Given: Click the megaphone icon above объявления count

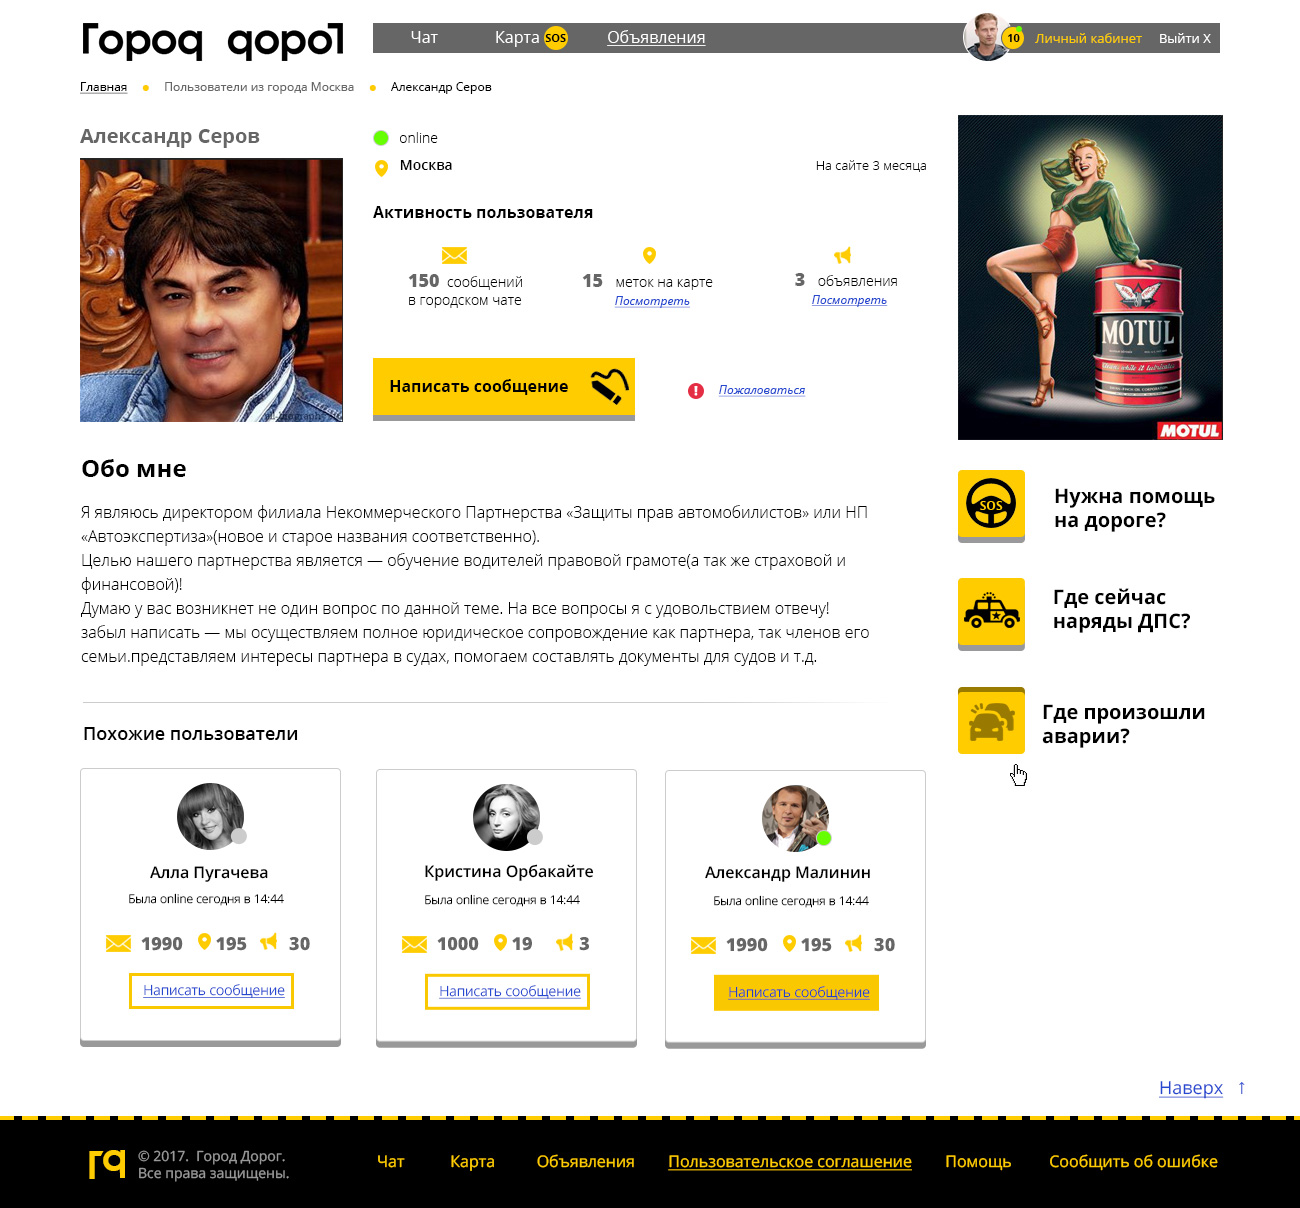Looking at the screenshot, I should coord(842,255).
